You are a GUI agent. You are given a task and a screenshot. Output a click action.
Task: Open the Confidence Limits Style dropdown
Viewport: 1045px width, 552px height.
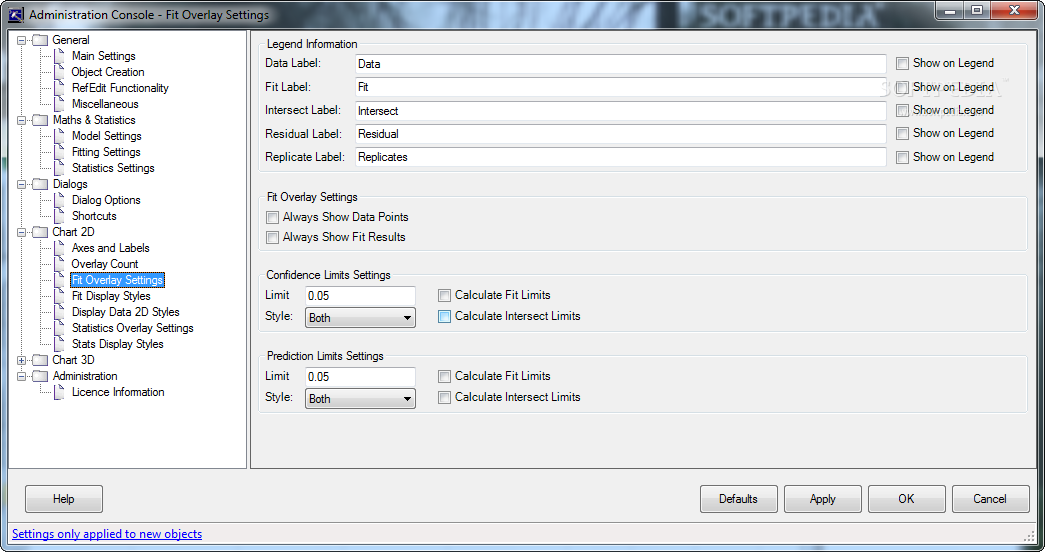[x=360, y=317]
